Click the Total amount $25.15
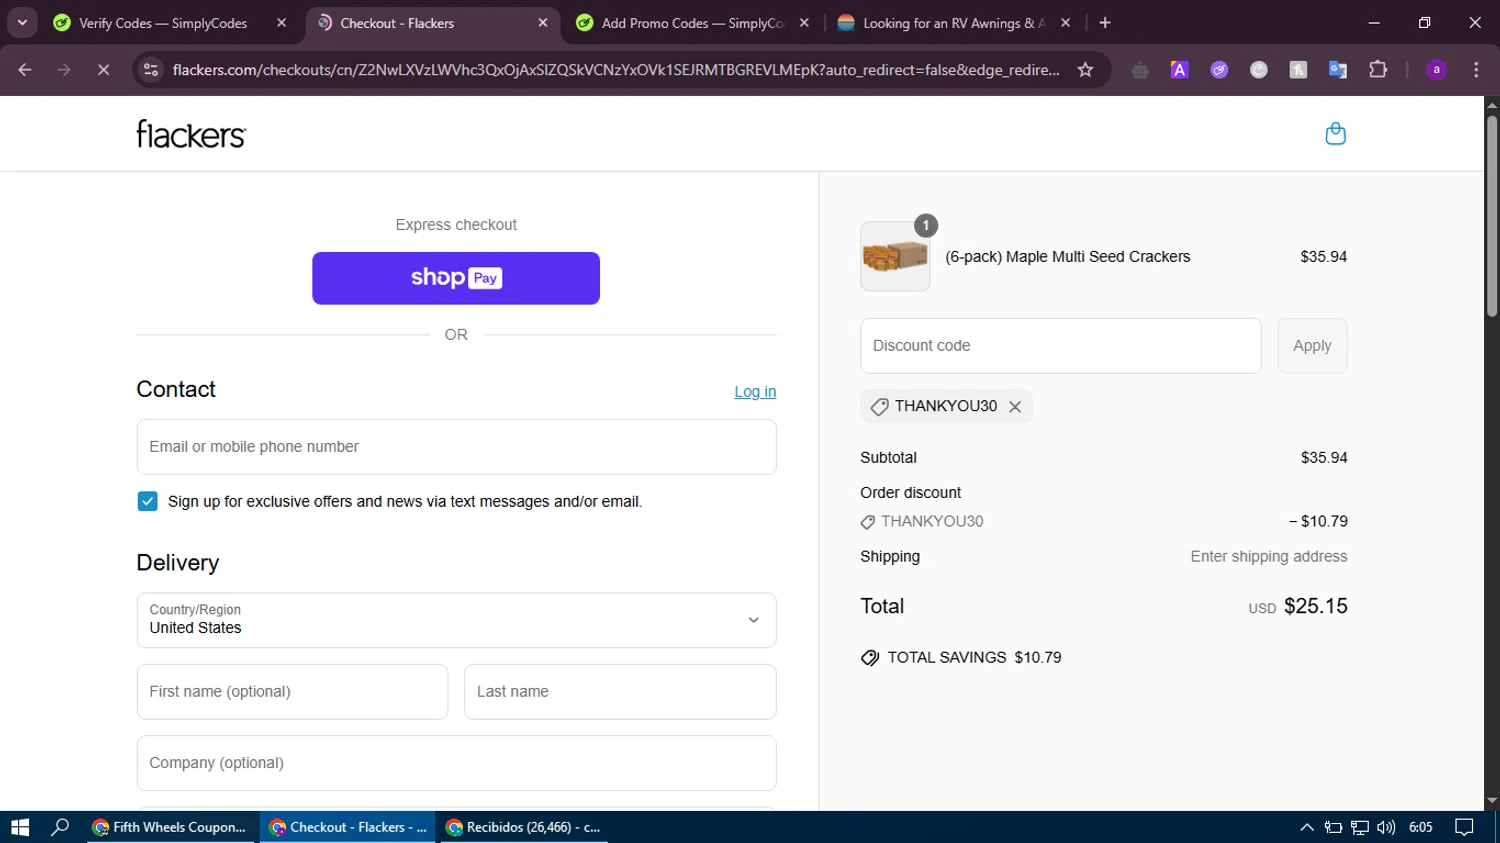 (x=1315, y=606)
